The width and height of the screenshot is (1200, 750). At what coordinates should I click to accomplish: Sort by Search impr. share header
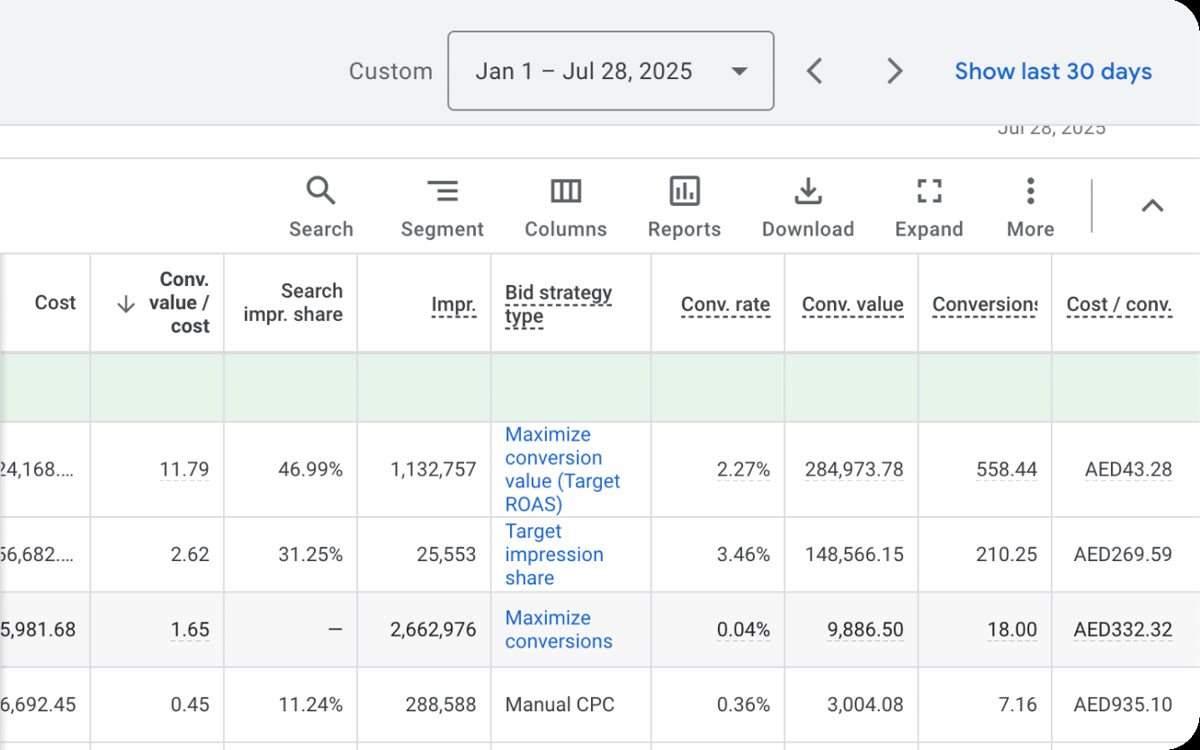[x=293, y=303]
